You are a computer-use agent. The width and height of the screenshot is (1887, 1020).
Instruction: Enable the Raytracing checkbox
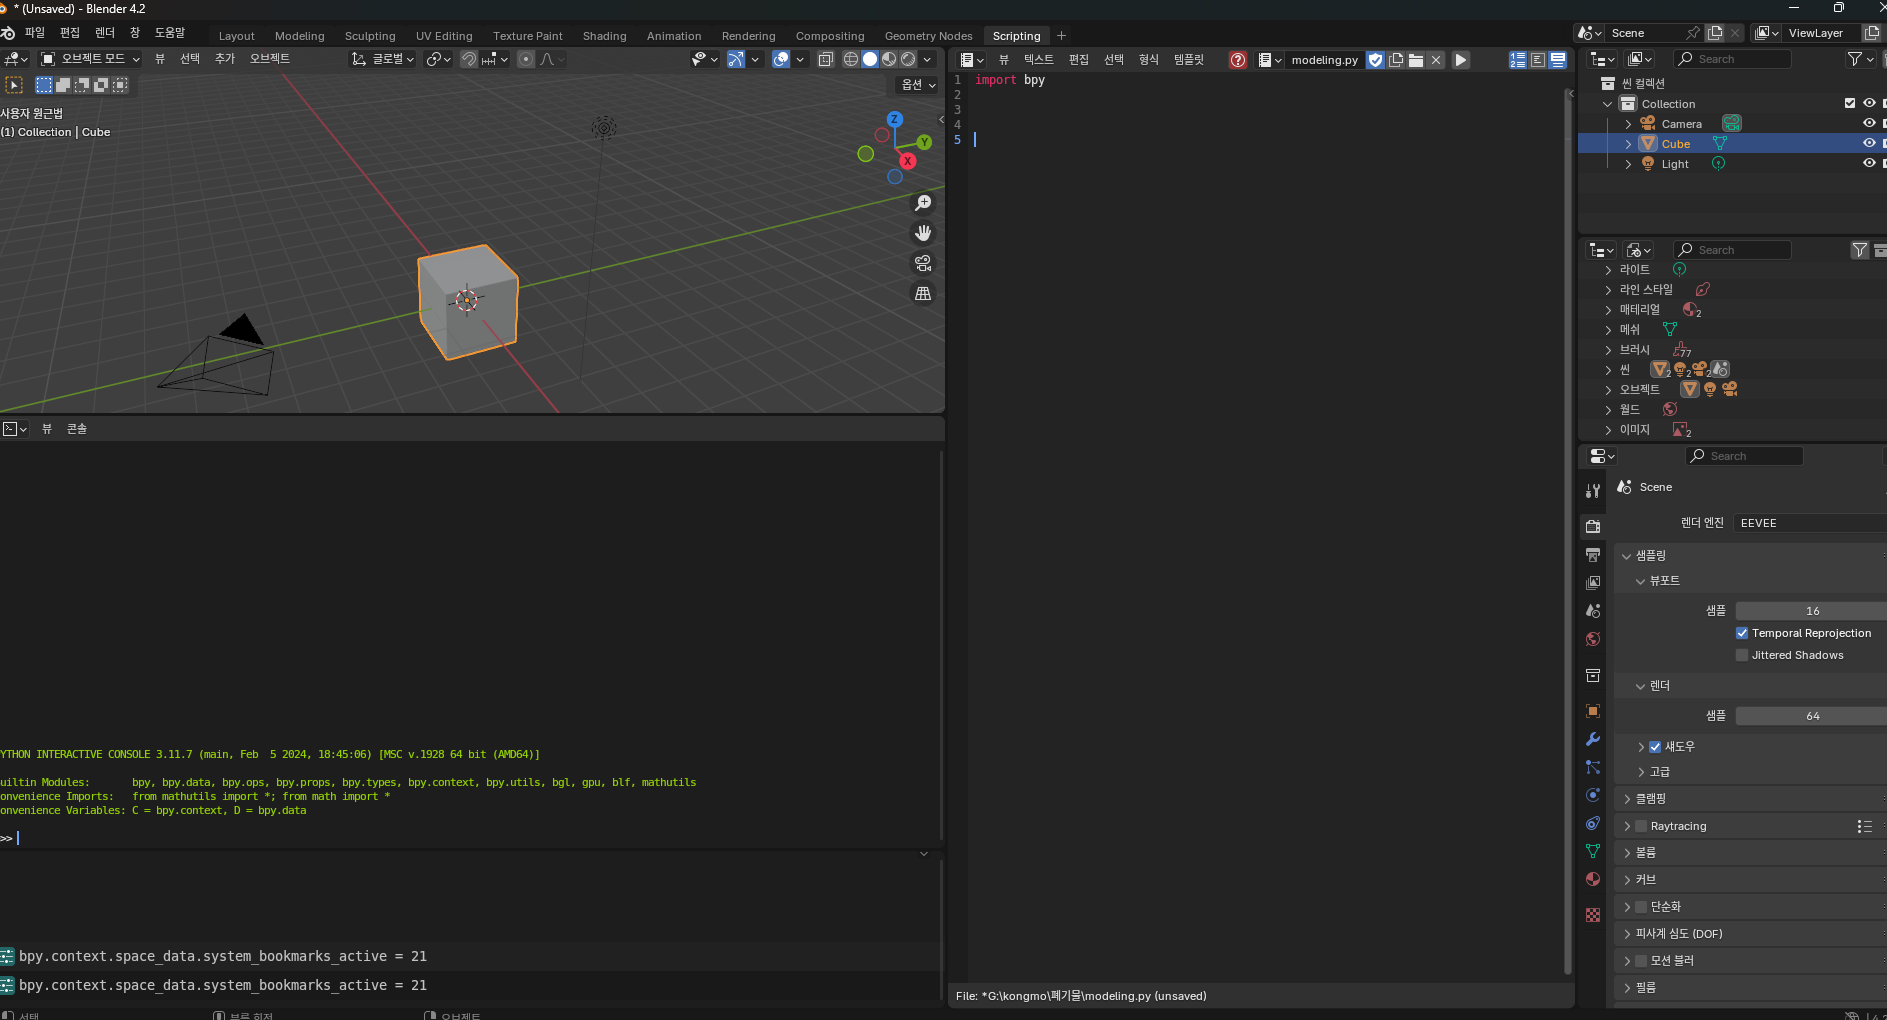[x=1641, y=826]
